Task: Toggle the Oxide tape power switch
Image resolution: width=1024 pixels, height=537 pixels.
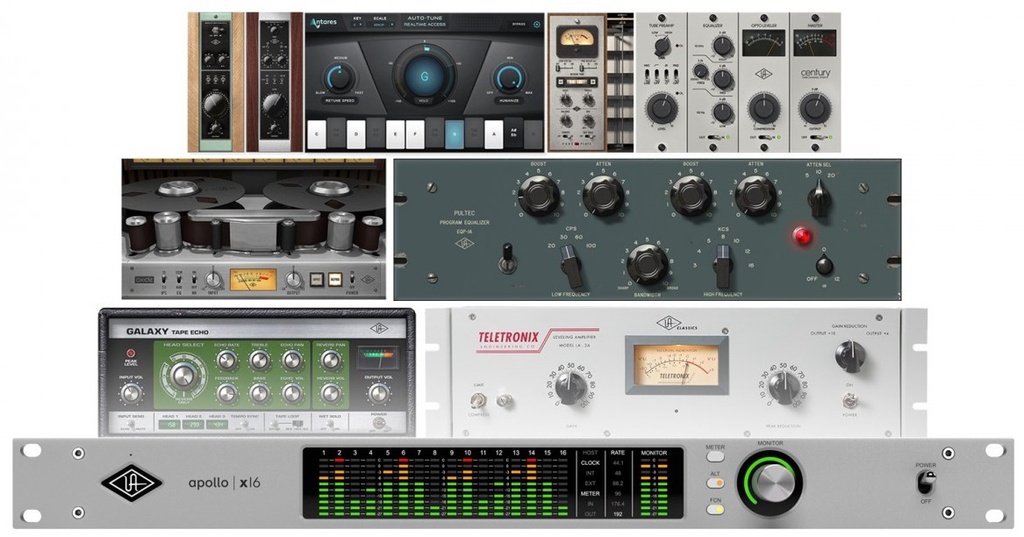Action: (x=353, y=280)
